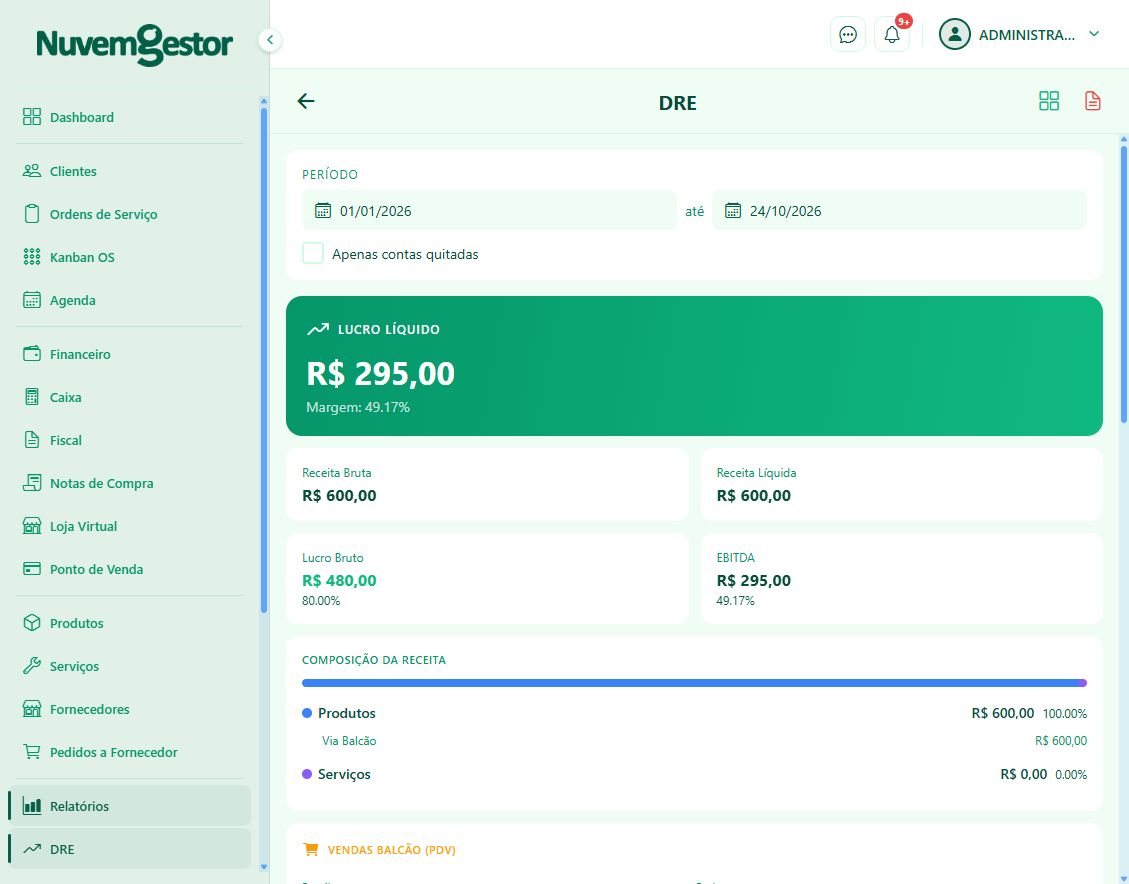Image resolution: width=1129 pixels, height=884 pixels.
Task: Click the Agenda calendar icon
Action: tap(32, 300)
